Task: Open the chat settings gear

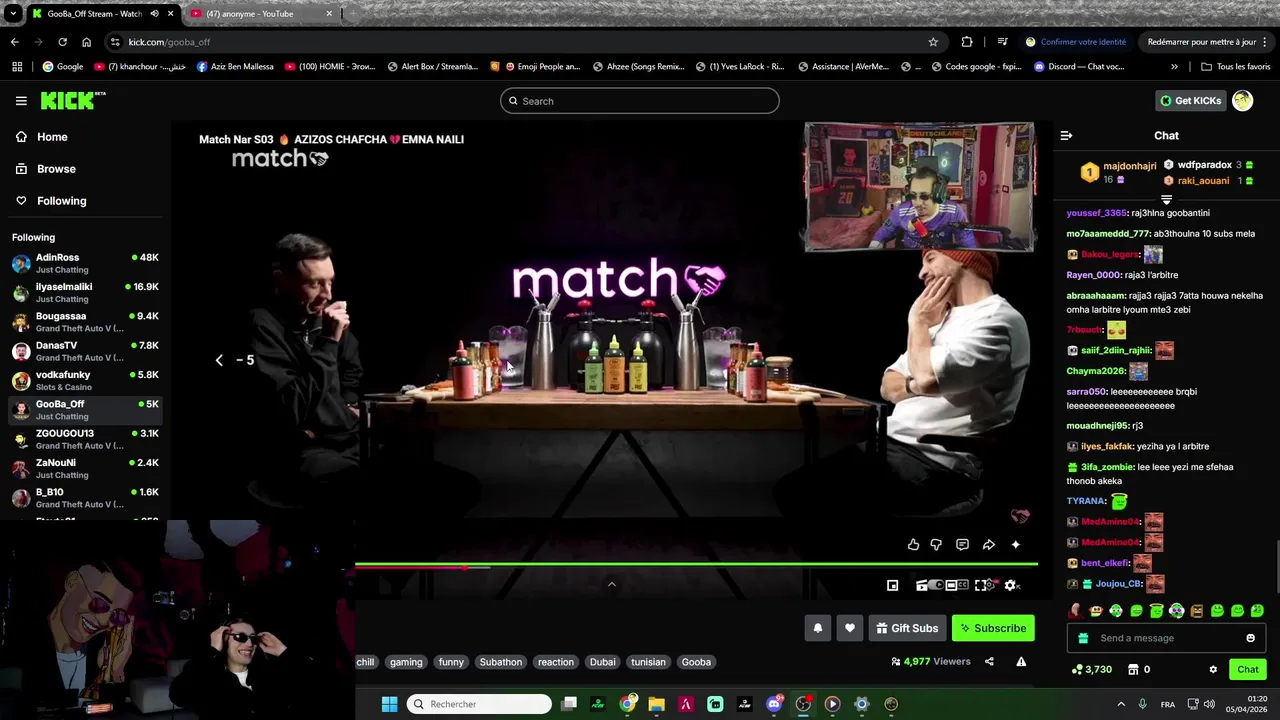Action: point(1213,669)
